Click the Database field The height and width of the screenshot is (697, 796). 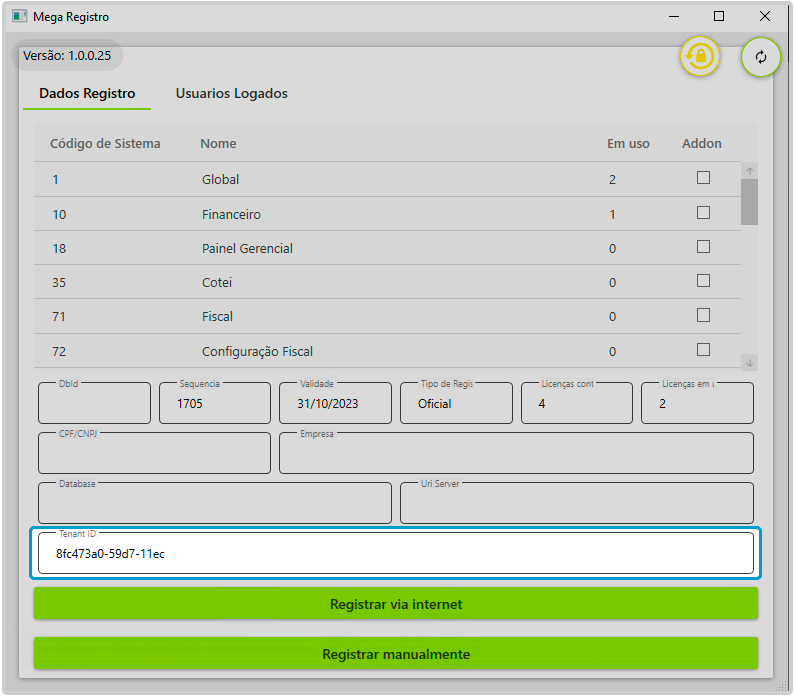215,503
